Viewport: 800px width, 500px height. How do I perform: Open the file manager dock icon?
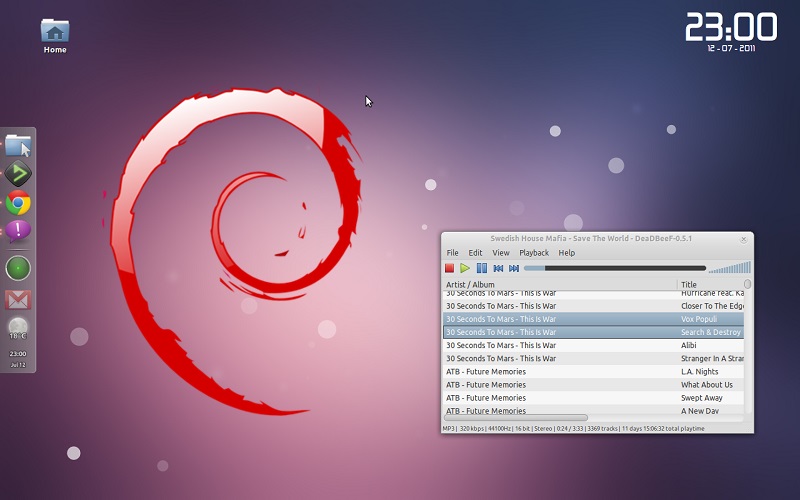(x=18, y=145)
